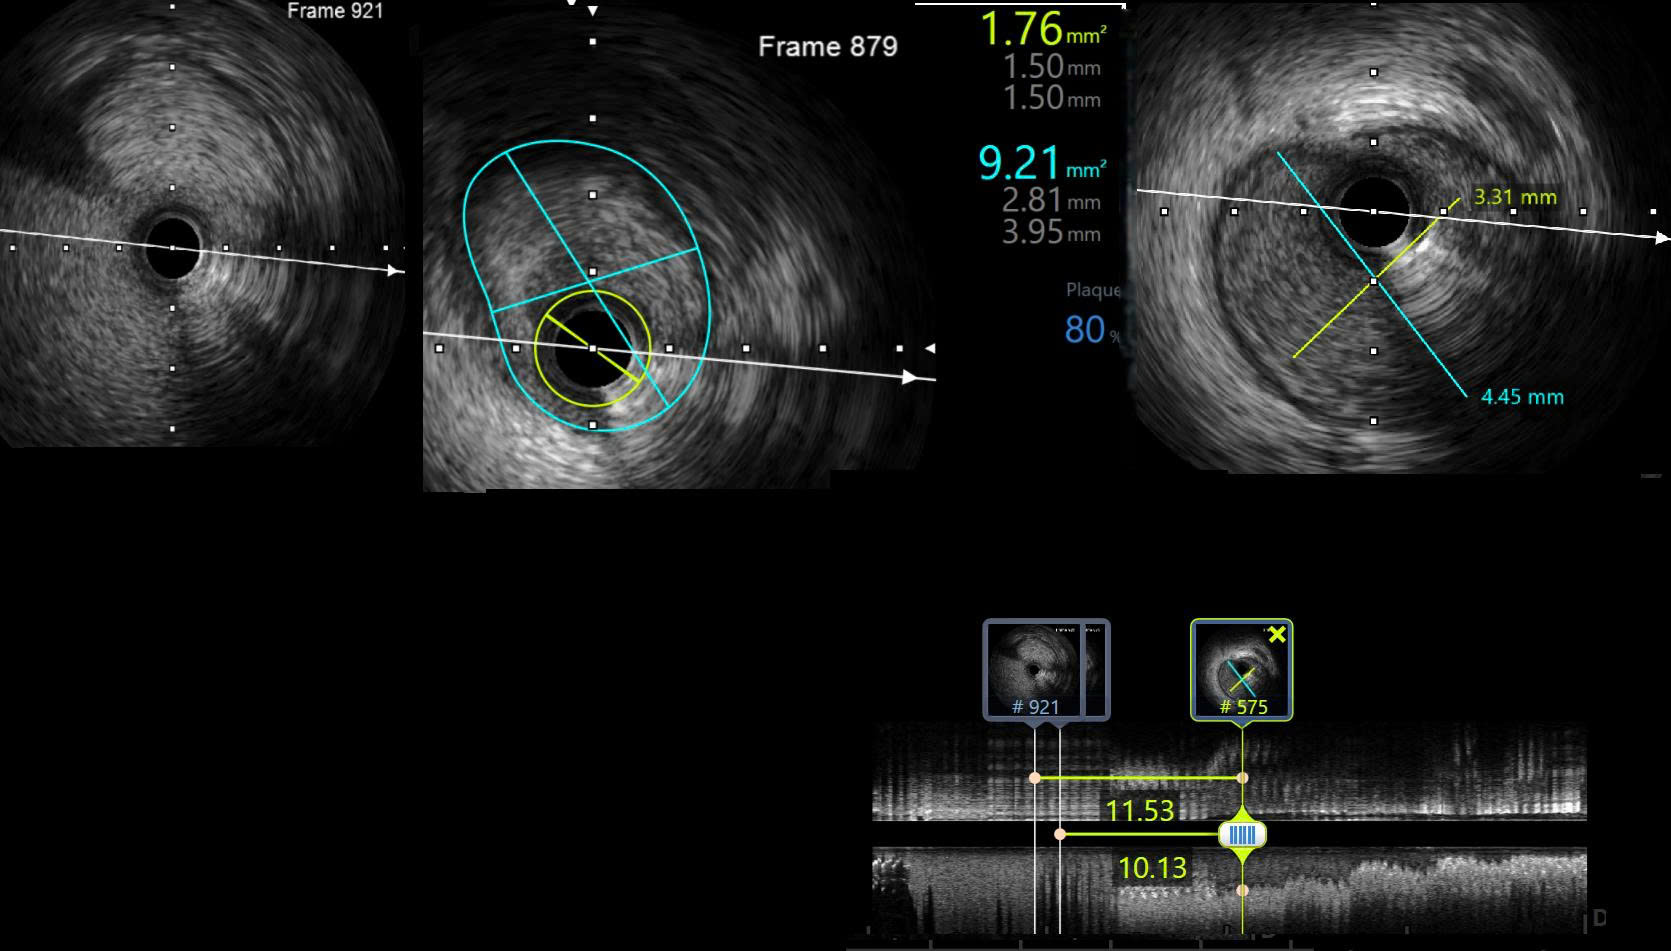Click the 9.21 mm² vessel area value

tap(1019, 164)
